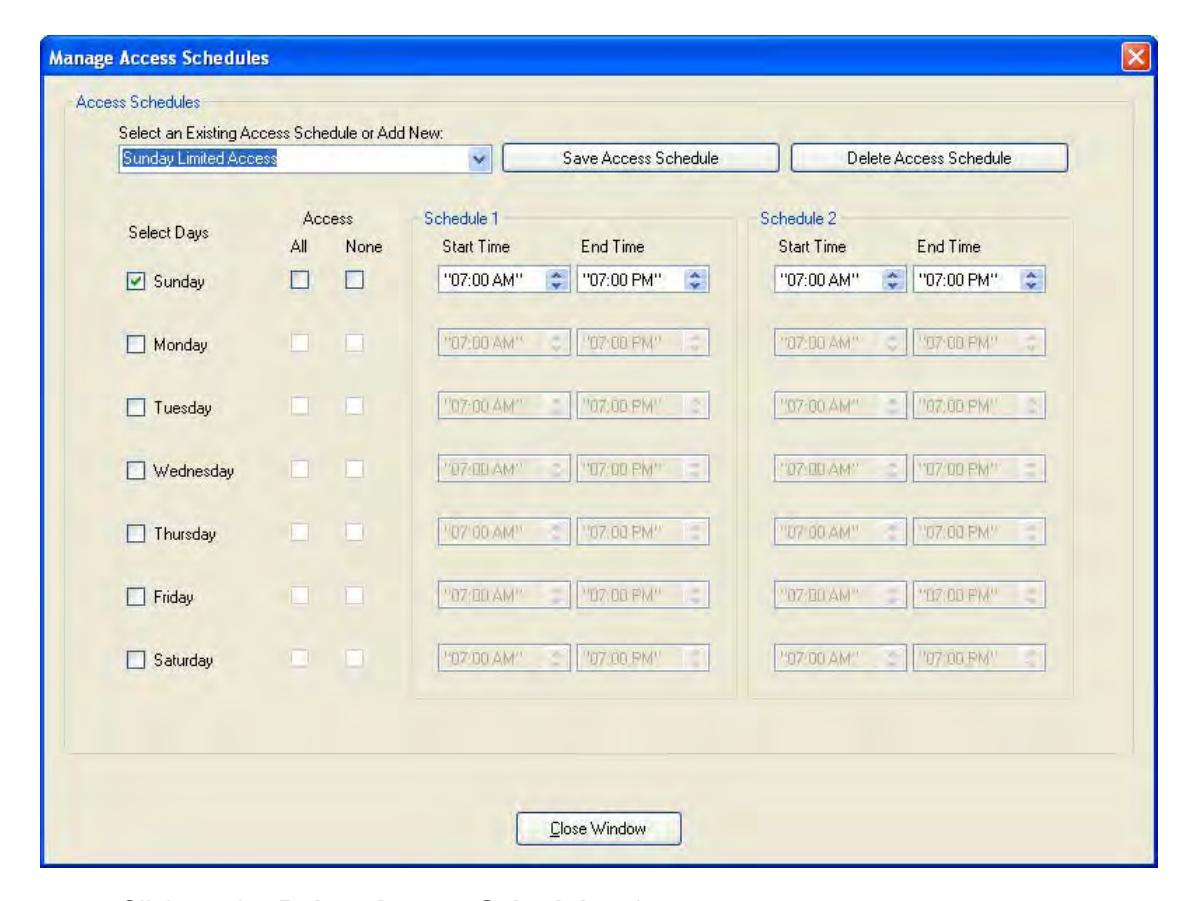The width and height of the screenshot is (1182, 901).
Task: Check the Wednesday day checkbox
Action: point(136,470)
